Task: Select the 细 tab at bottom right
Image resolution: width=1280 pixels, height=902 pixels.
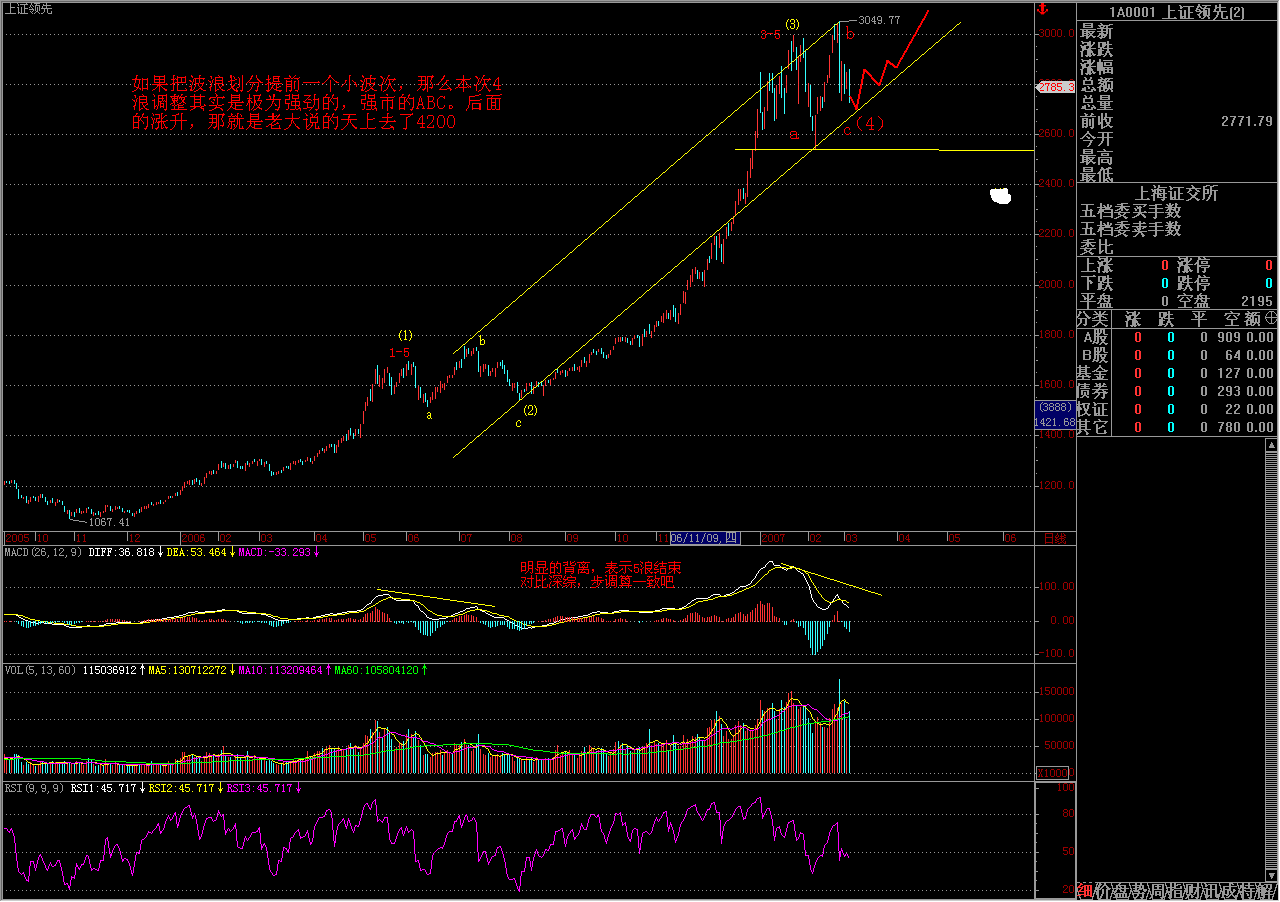Action: click(x=1085, y=891)
